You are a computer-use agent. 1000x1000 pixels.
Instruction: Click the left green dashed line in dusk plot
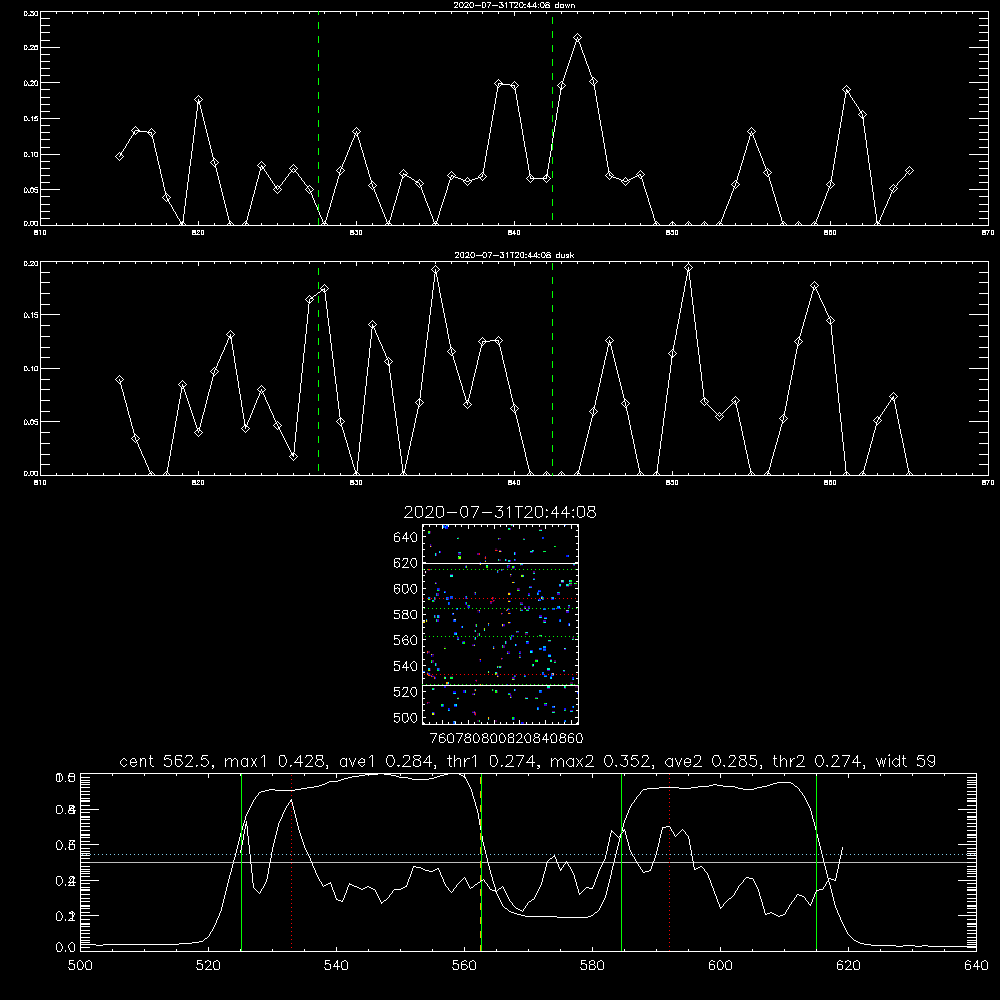click(318, 369)
